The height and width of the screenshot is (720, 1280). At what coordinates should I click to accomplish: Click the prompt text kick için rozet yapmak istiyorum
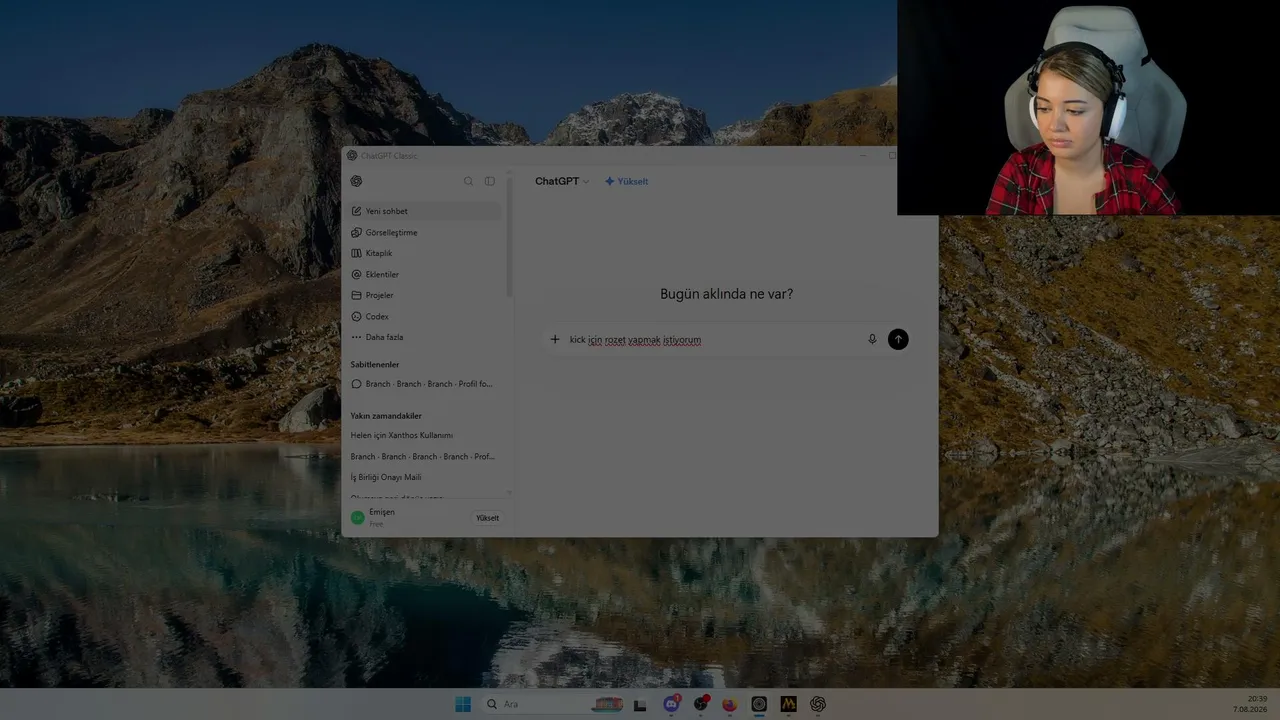pos(635,340)
